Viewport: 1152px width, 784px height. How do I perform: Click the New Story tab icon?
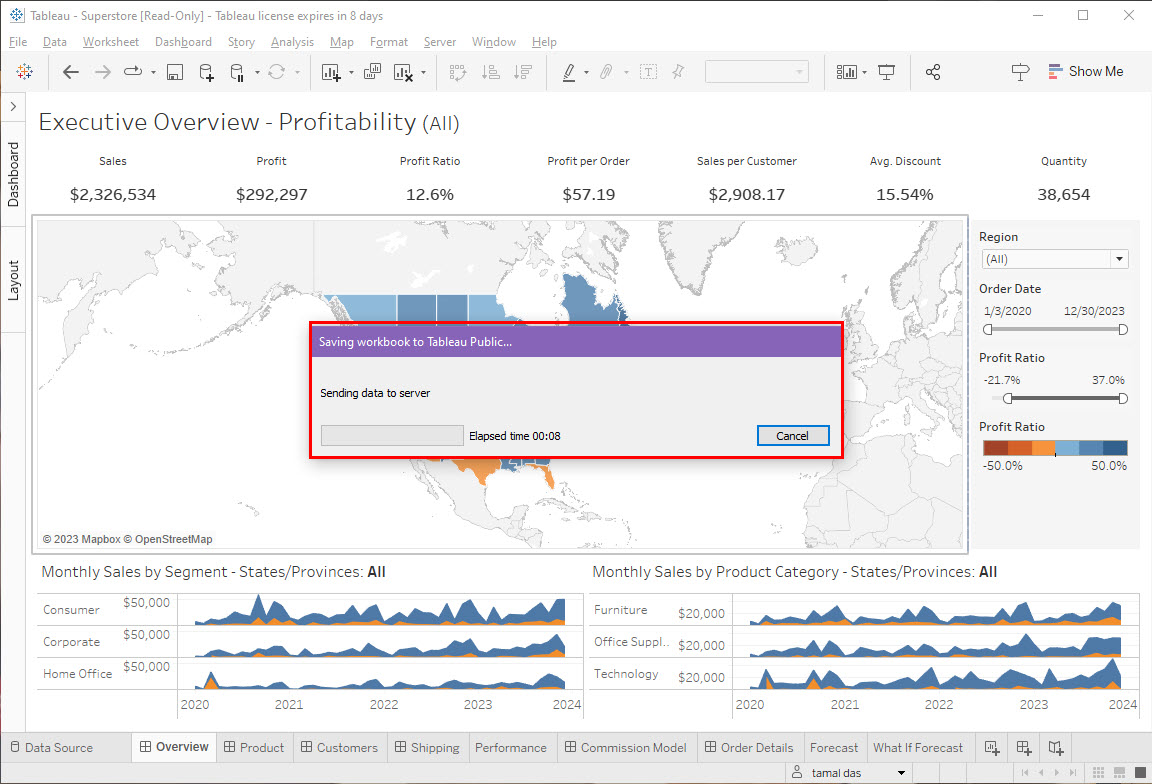1056,748
